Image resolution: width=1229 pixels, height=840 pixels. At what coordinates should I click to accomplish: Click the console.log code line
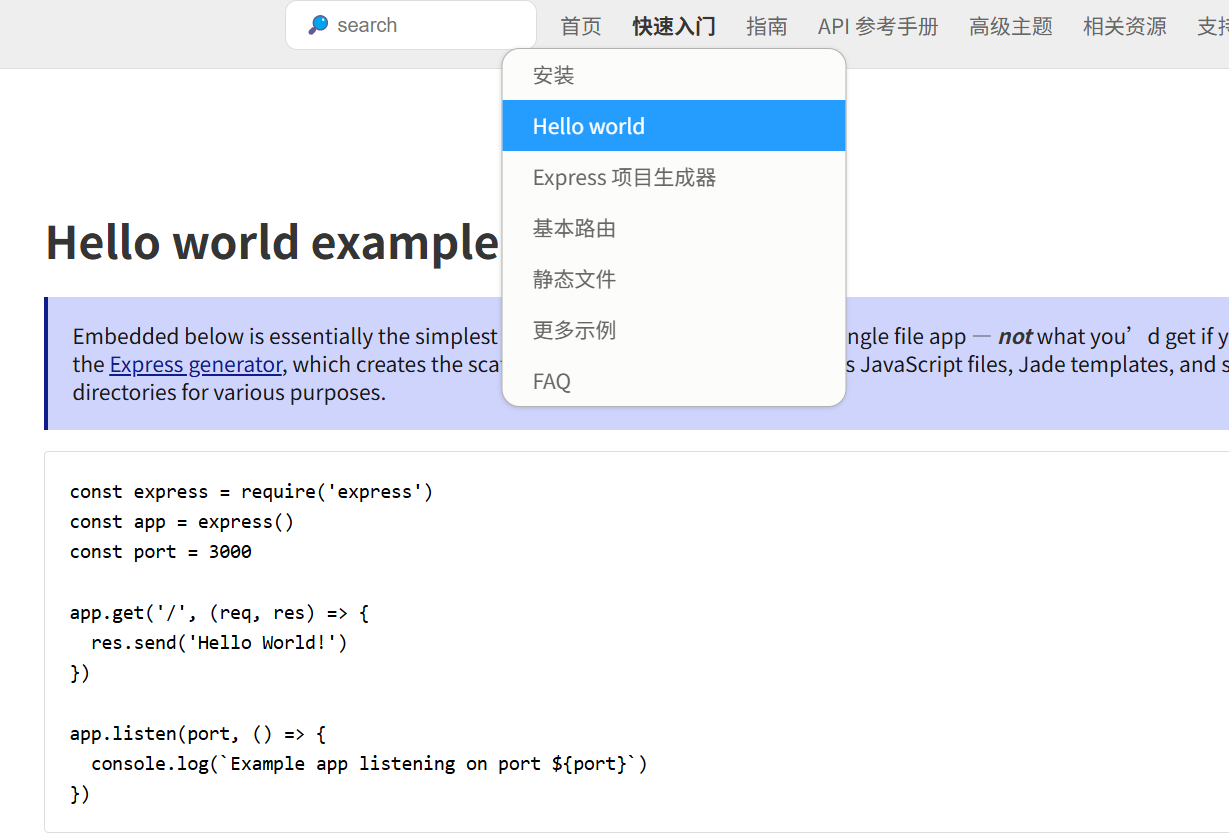point(369,764)
